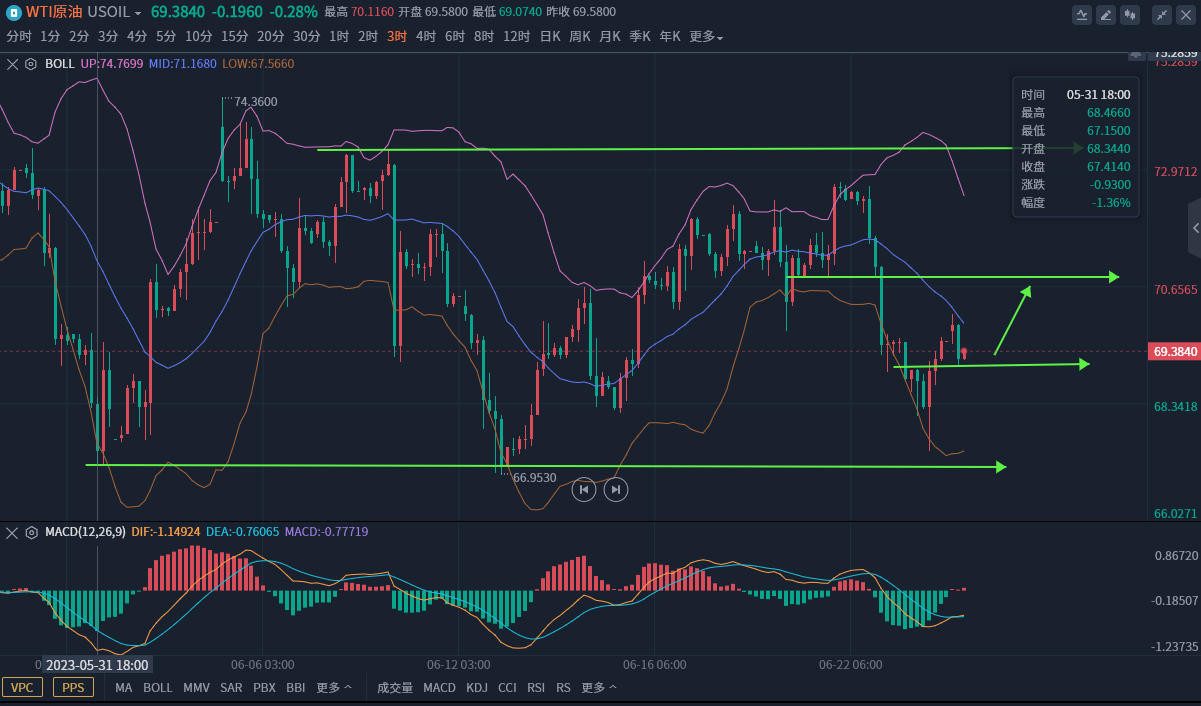
Task: Open the indicator line tool icon
Action: [x=1082, y=14]
